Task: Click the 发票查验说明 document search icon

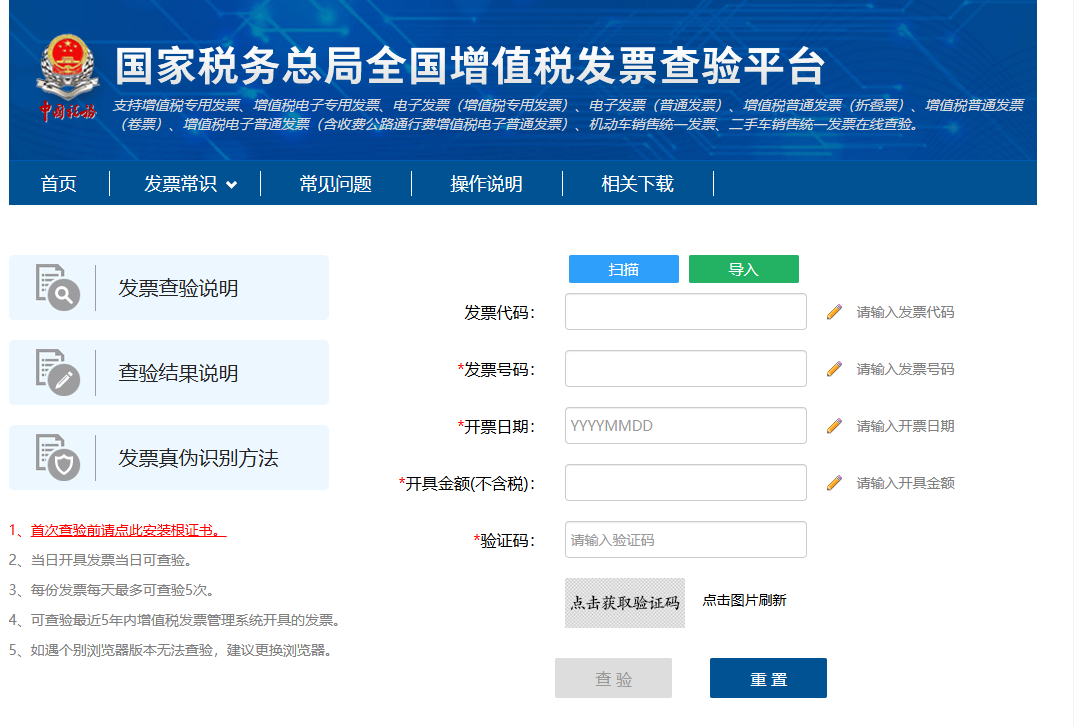Action: pyautogui.click(x=58, y=287)
